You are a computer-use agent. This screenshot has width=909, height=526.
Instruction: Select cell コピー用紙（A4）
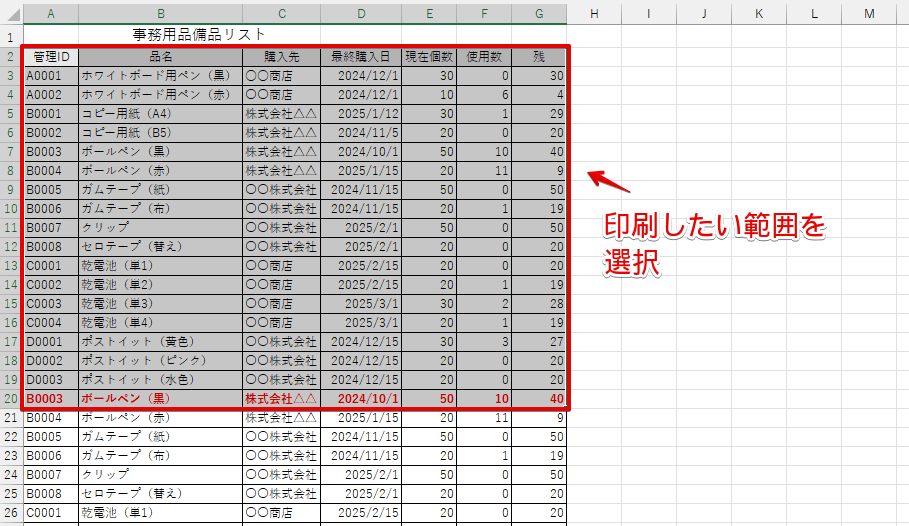tap(161, 114)
